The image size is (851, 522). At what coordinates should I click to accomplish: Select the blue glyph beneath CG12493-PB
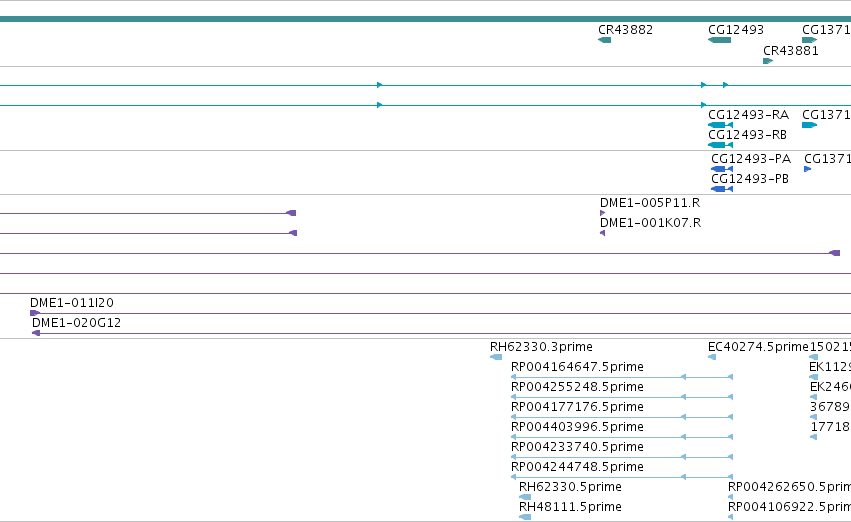coord(722,189)
